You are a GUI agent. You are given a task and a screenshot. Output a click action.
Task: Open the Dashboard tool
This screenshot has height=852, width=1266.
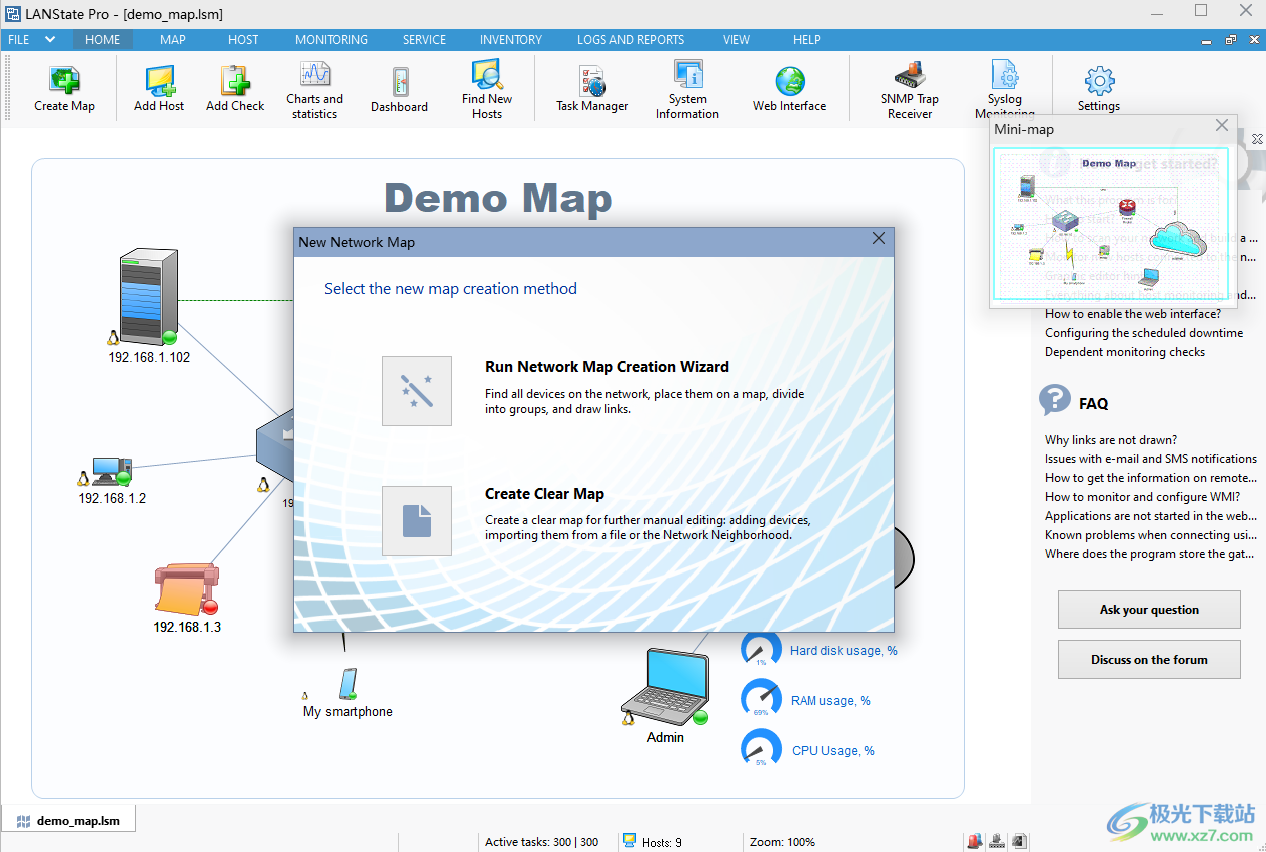[x=399, y=89]
